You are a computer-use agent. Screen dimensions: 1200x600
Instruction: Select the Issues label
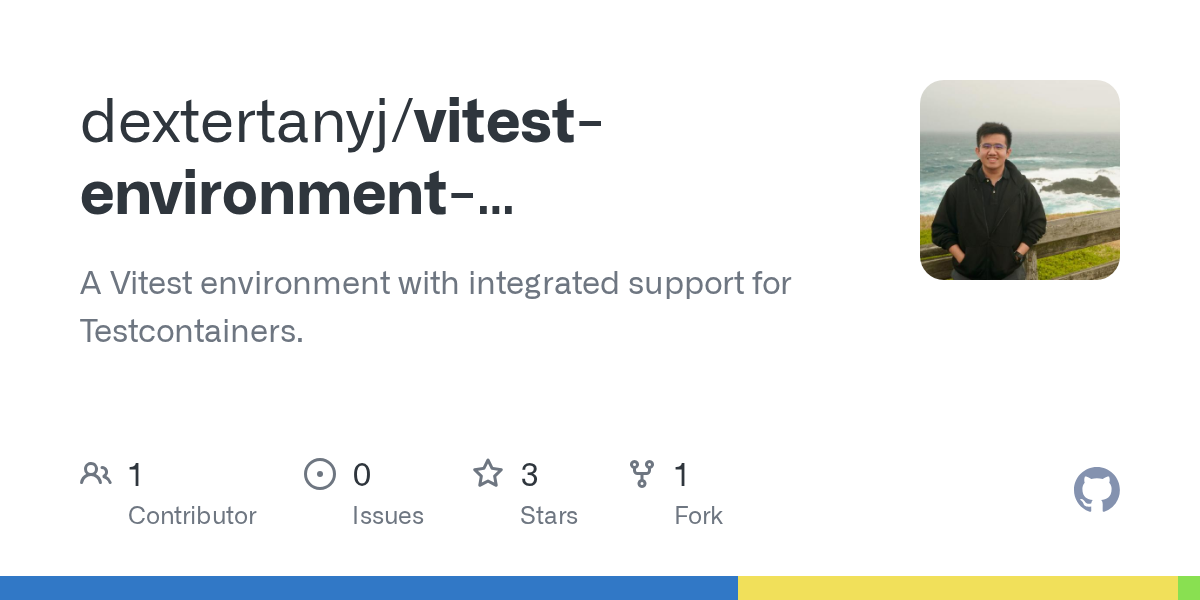click(x=388, y=516)
